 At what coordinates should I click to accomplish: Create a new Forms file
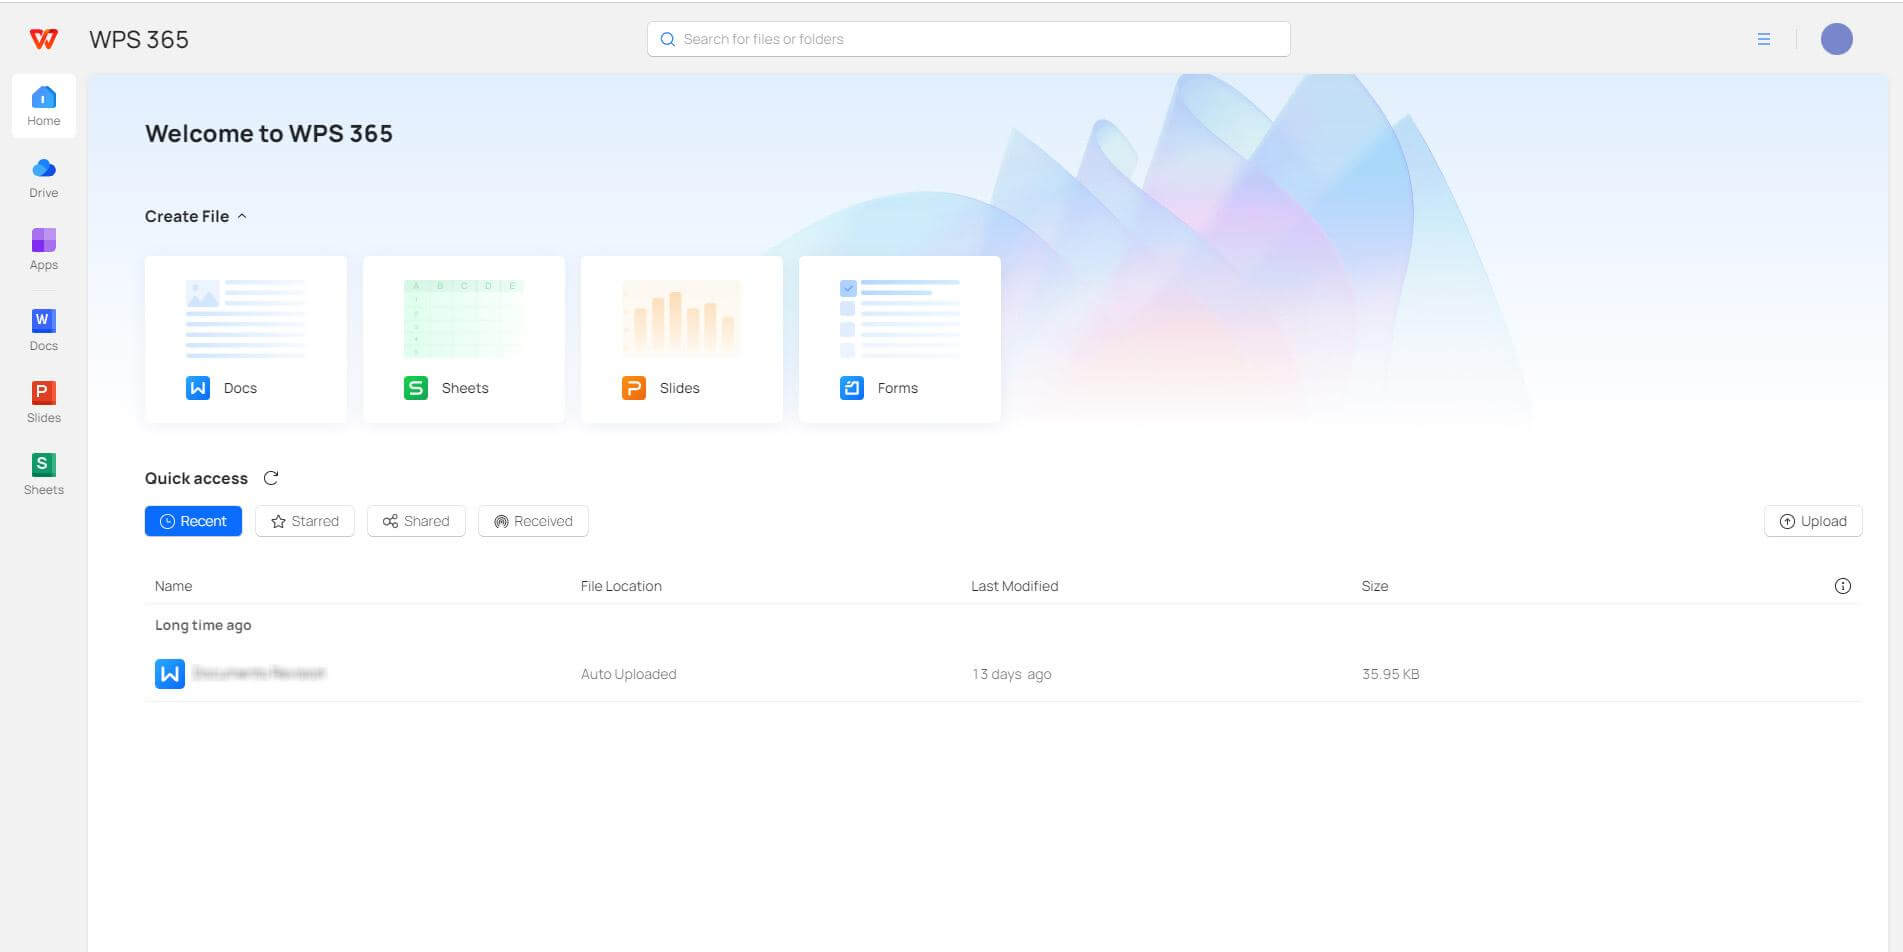pos(900,339)
